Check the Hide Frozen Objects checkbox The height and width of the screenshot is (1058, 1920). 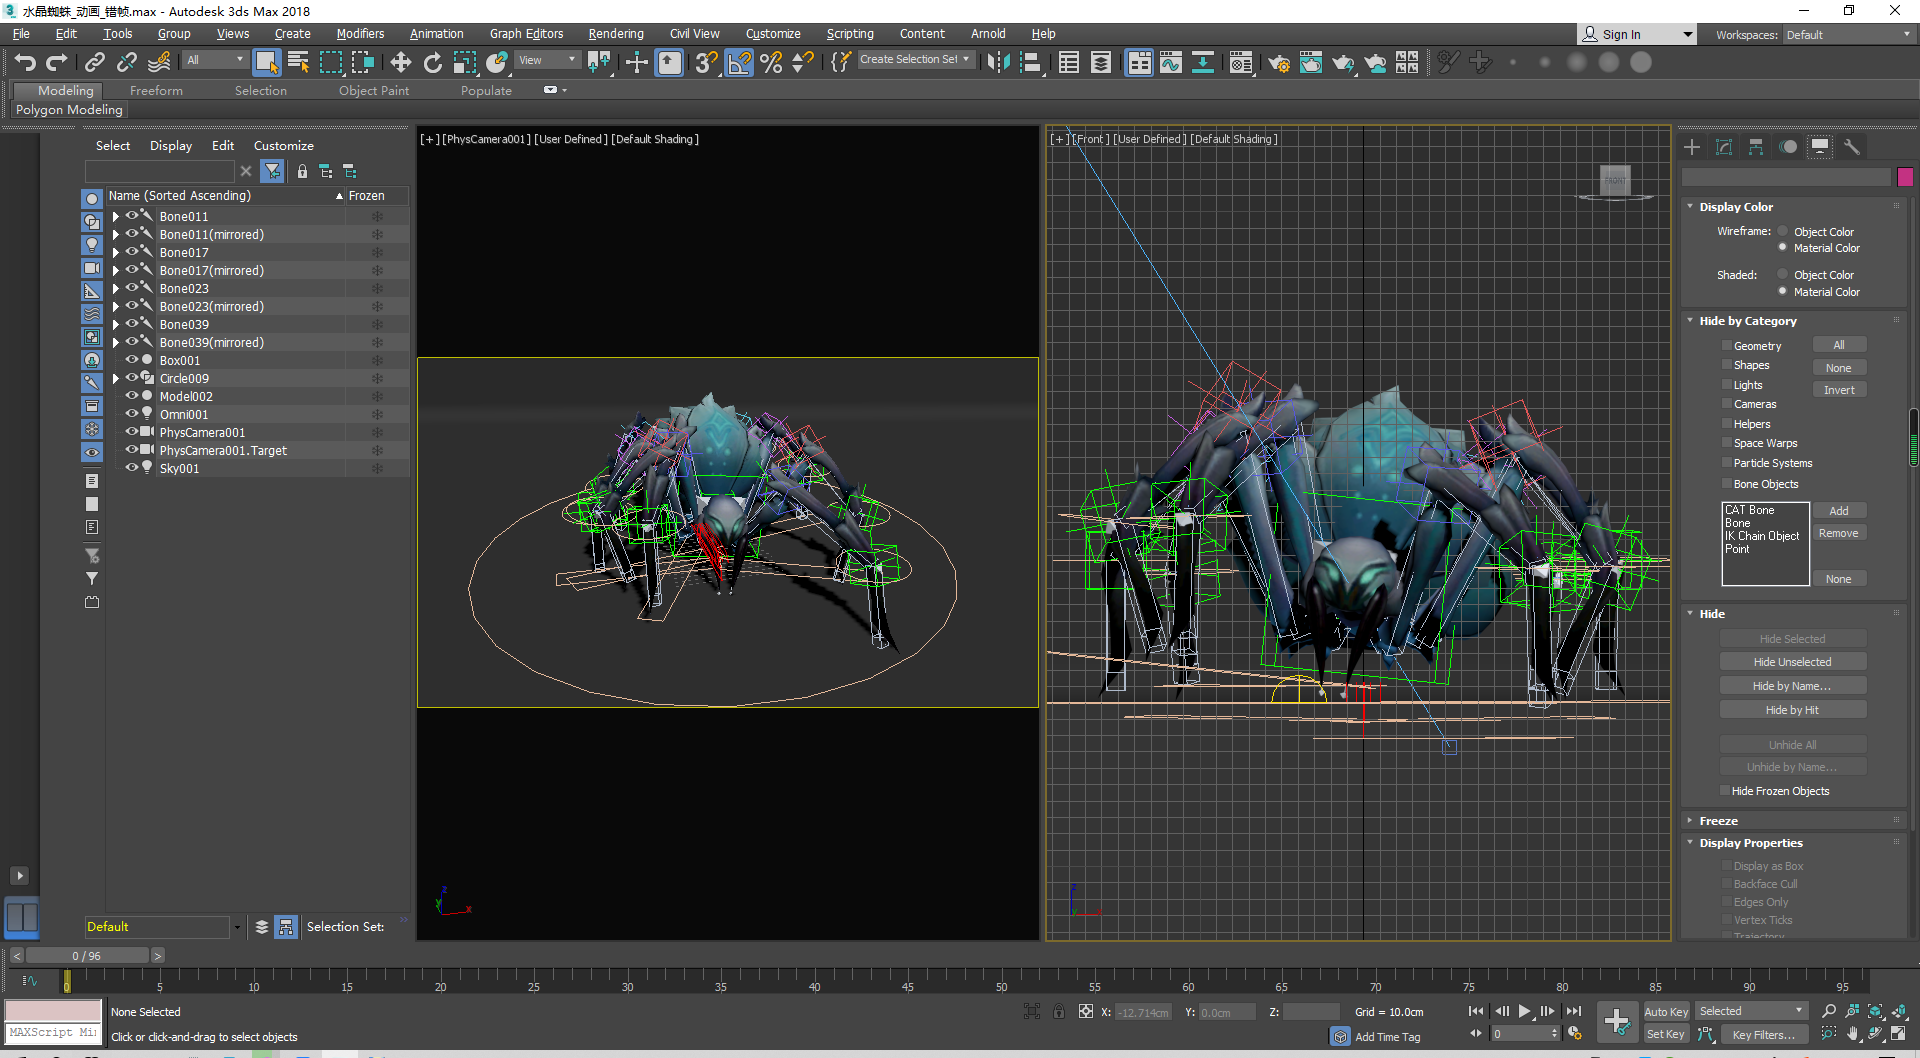[1725, 791]
